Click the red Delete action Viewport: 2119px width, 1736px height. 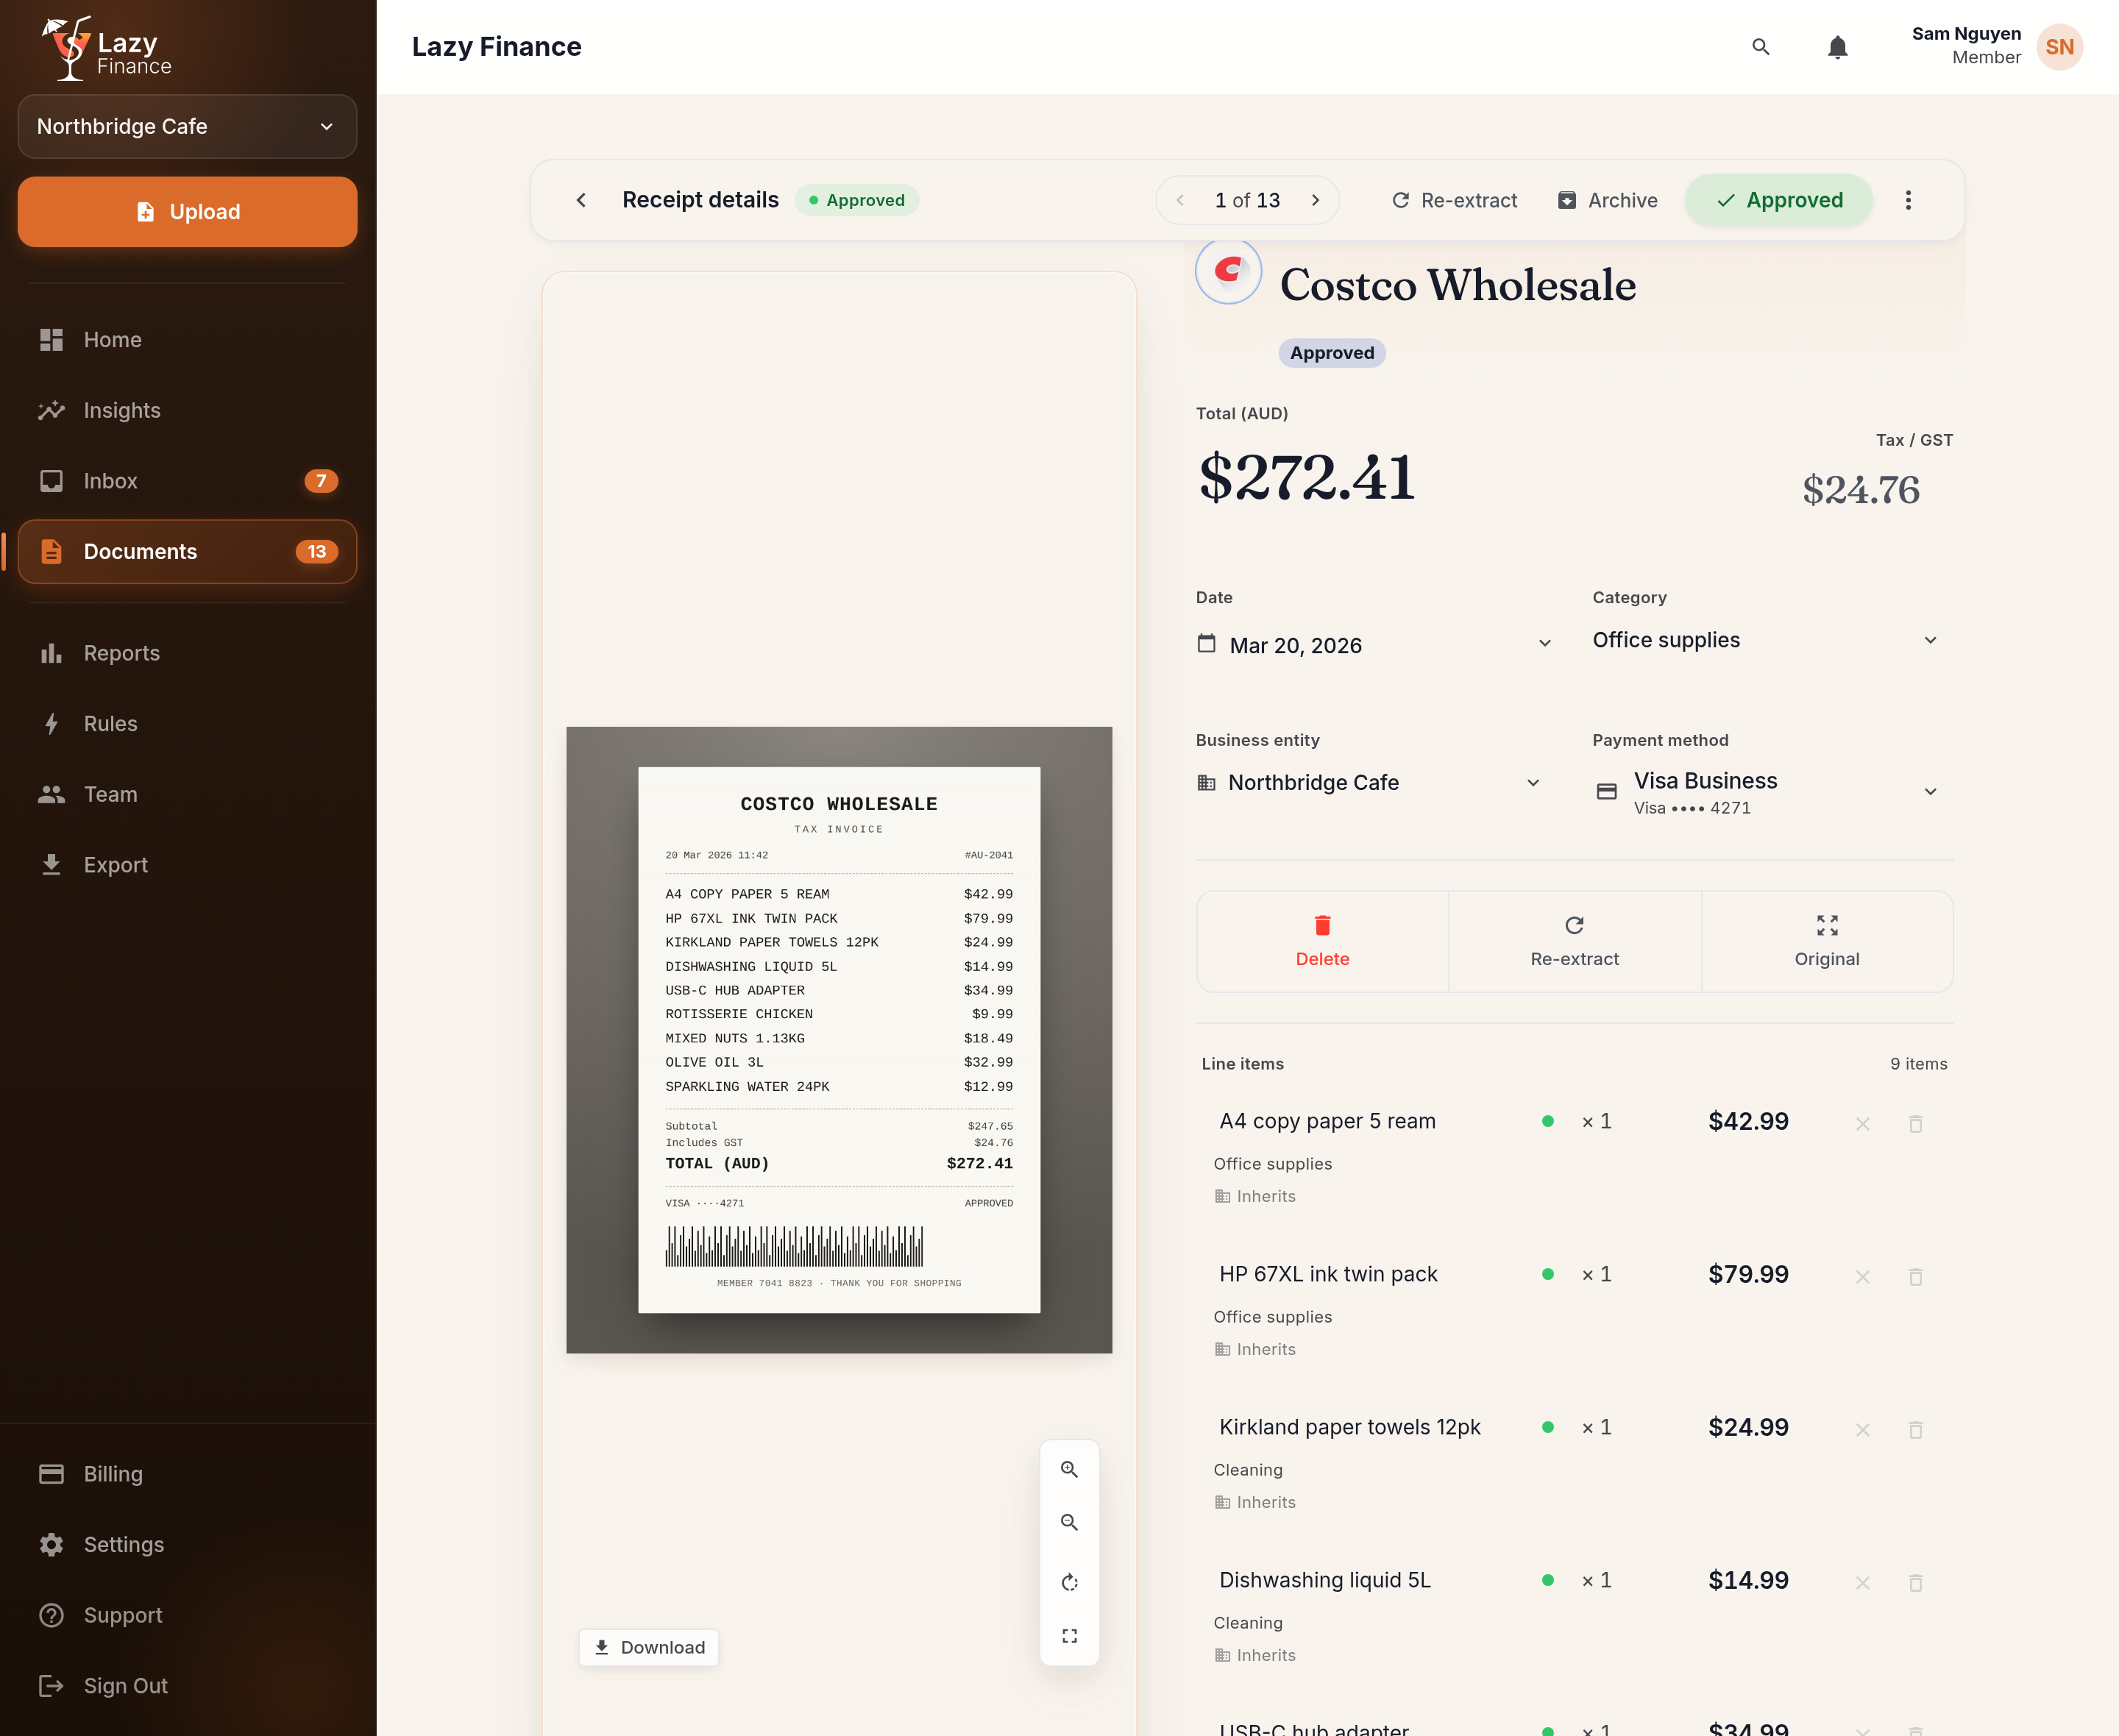pos(1322,941)
